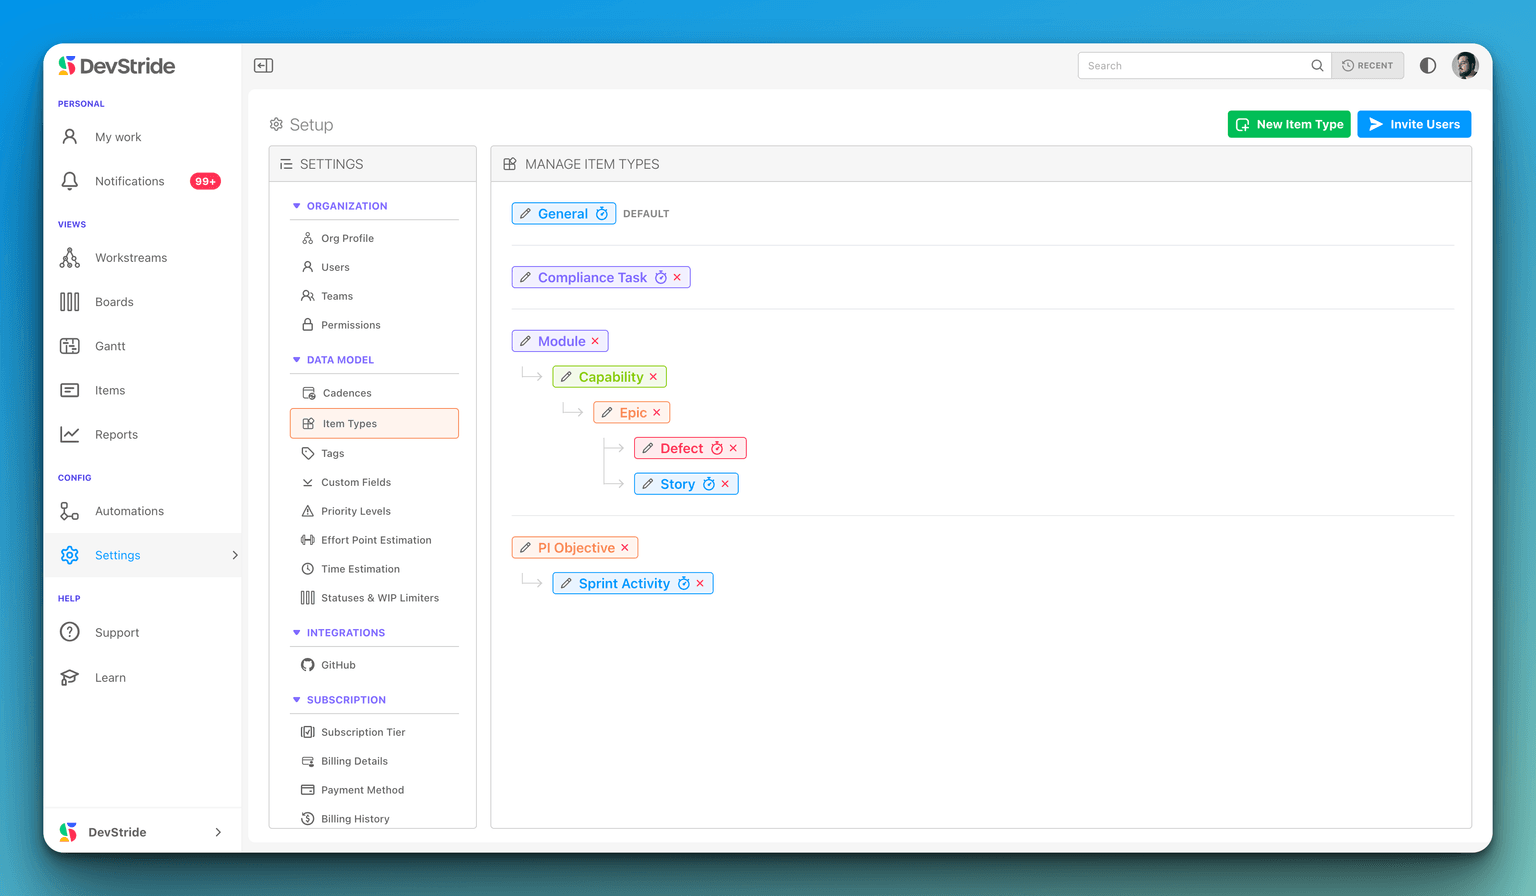Delete the Defect item type
1536x896 pixels.
click(x=733, y=448)
